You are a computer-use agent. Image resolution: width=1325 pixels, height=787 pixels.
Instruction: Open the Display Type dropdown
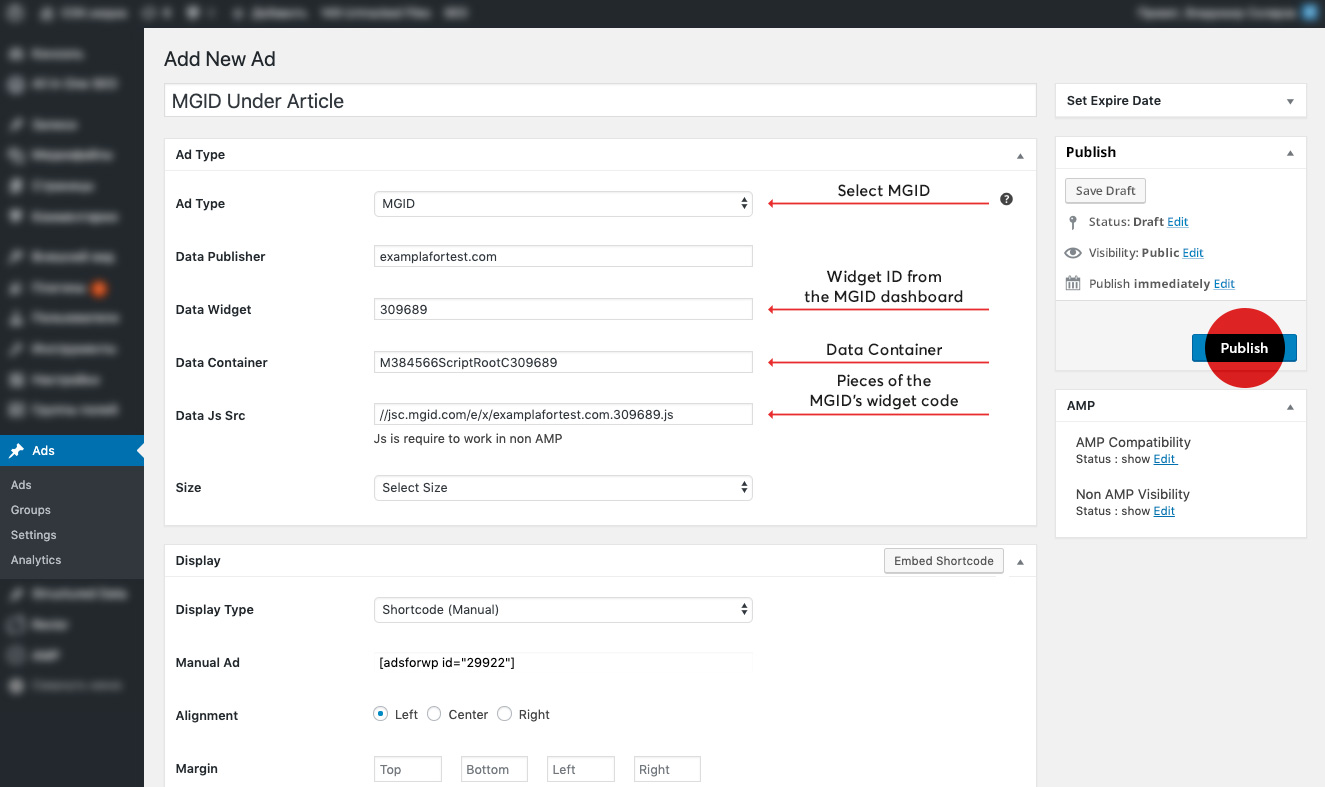point(563,609)
